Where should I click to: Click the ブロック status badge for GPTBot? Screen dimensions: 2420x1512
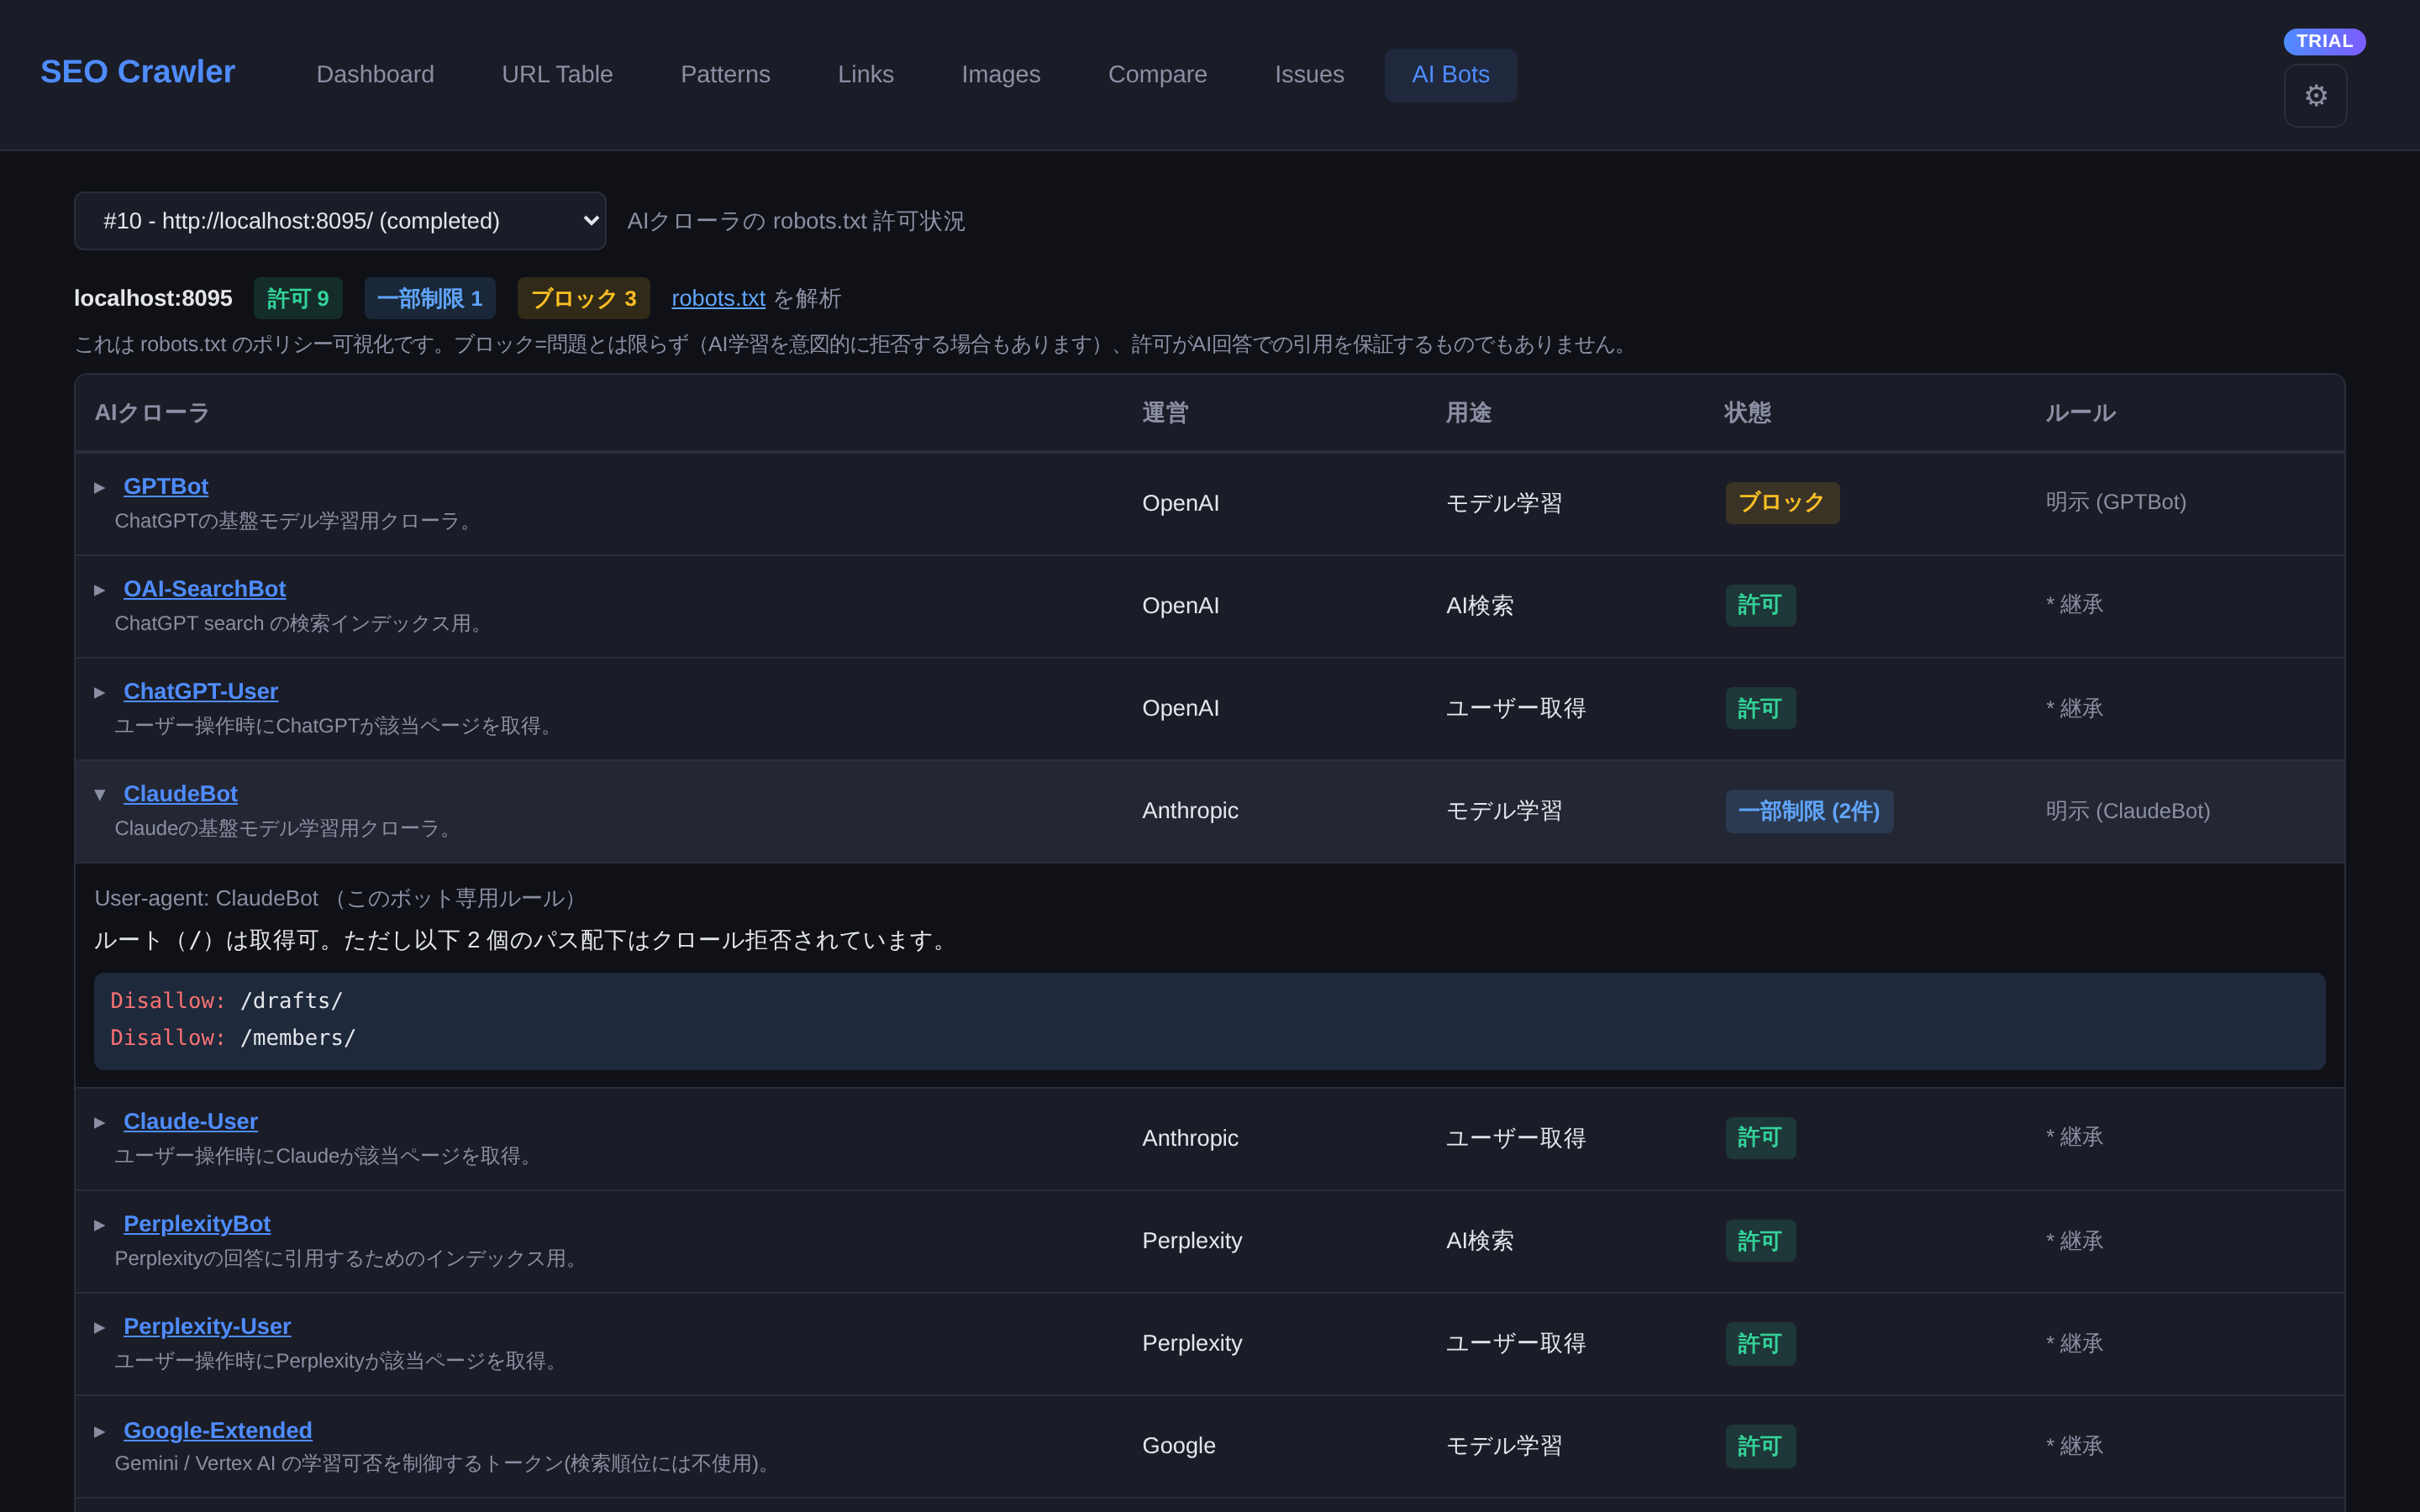pyautogui.click(x=1782, y=503)
